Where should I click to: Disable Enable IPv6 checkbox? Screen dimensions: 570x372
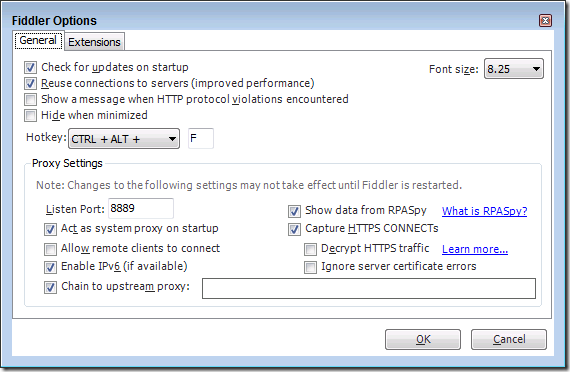(x=50, y=267)
